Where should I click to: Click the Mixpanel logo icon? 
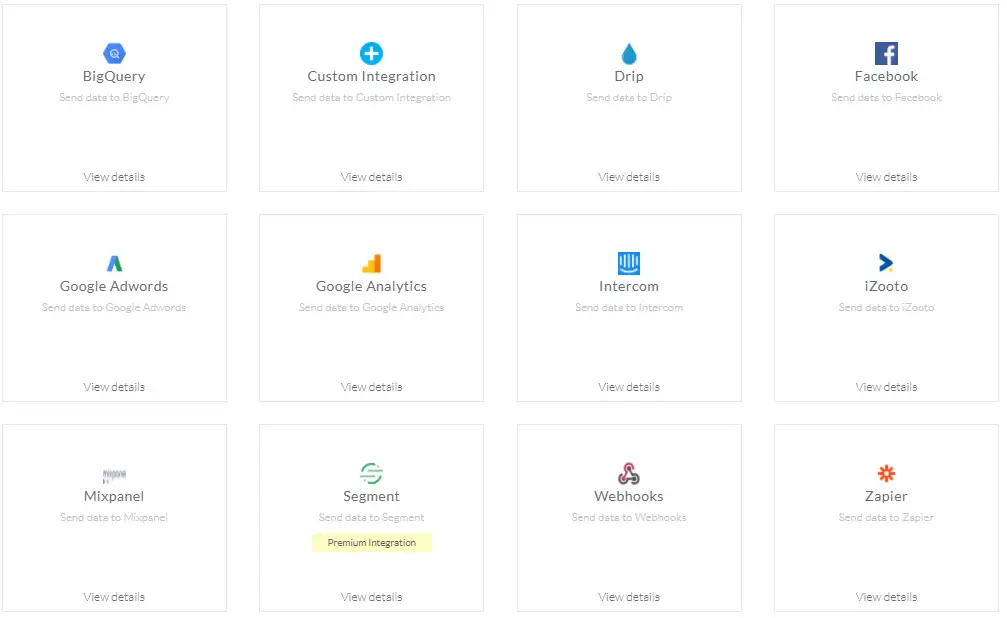[x=114, y=475]
